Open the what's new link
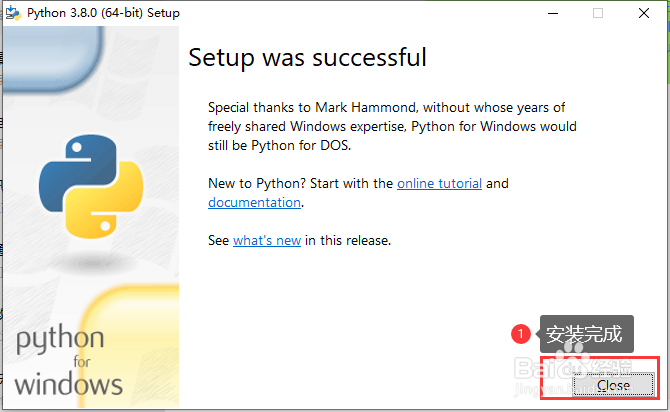The width and height of the screenshot is (670, 412). click(x=267, y=240)
